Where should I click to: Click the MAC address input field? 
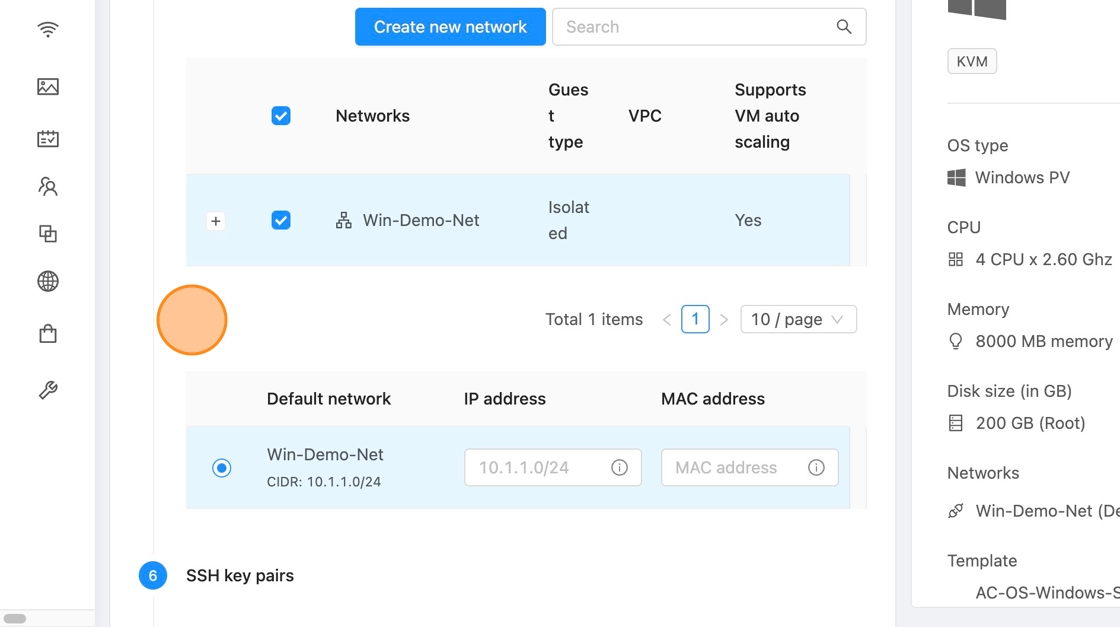pyautogui.click(x=735, y=467)
